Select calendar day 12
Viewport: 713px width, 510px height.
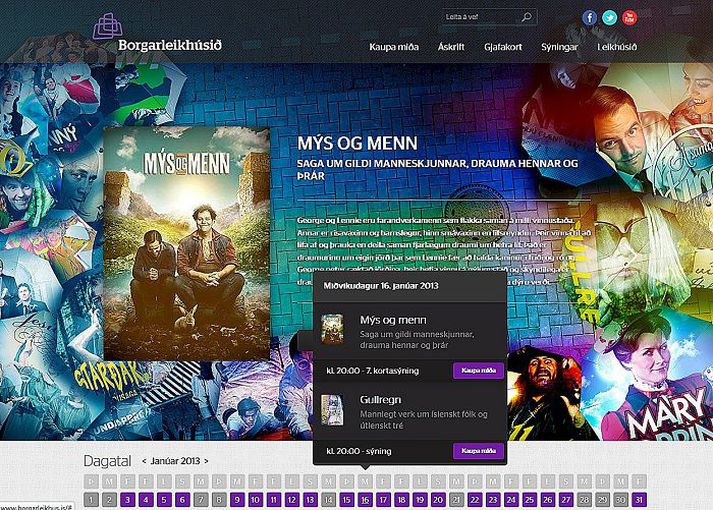[292, 500]
